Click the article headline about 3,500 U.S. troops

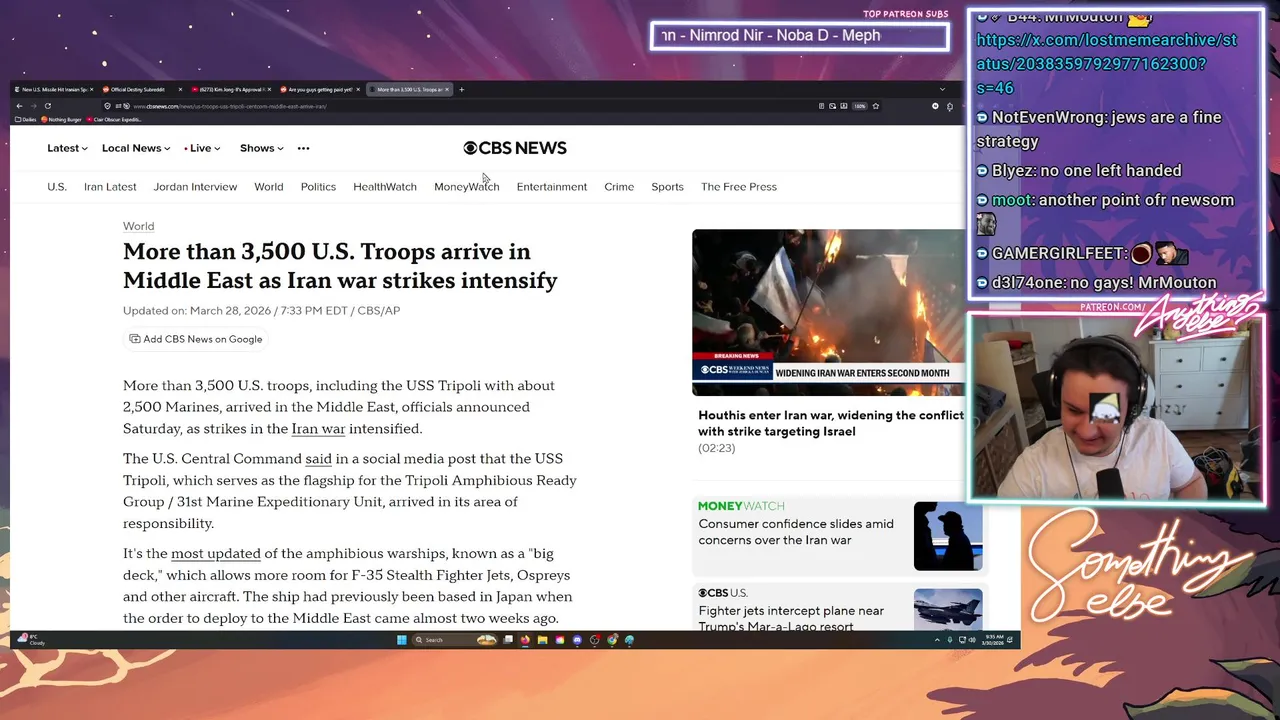pos(340,266)
